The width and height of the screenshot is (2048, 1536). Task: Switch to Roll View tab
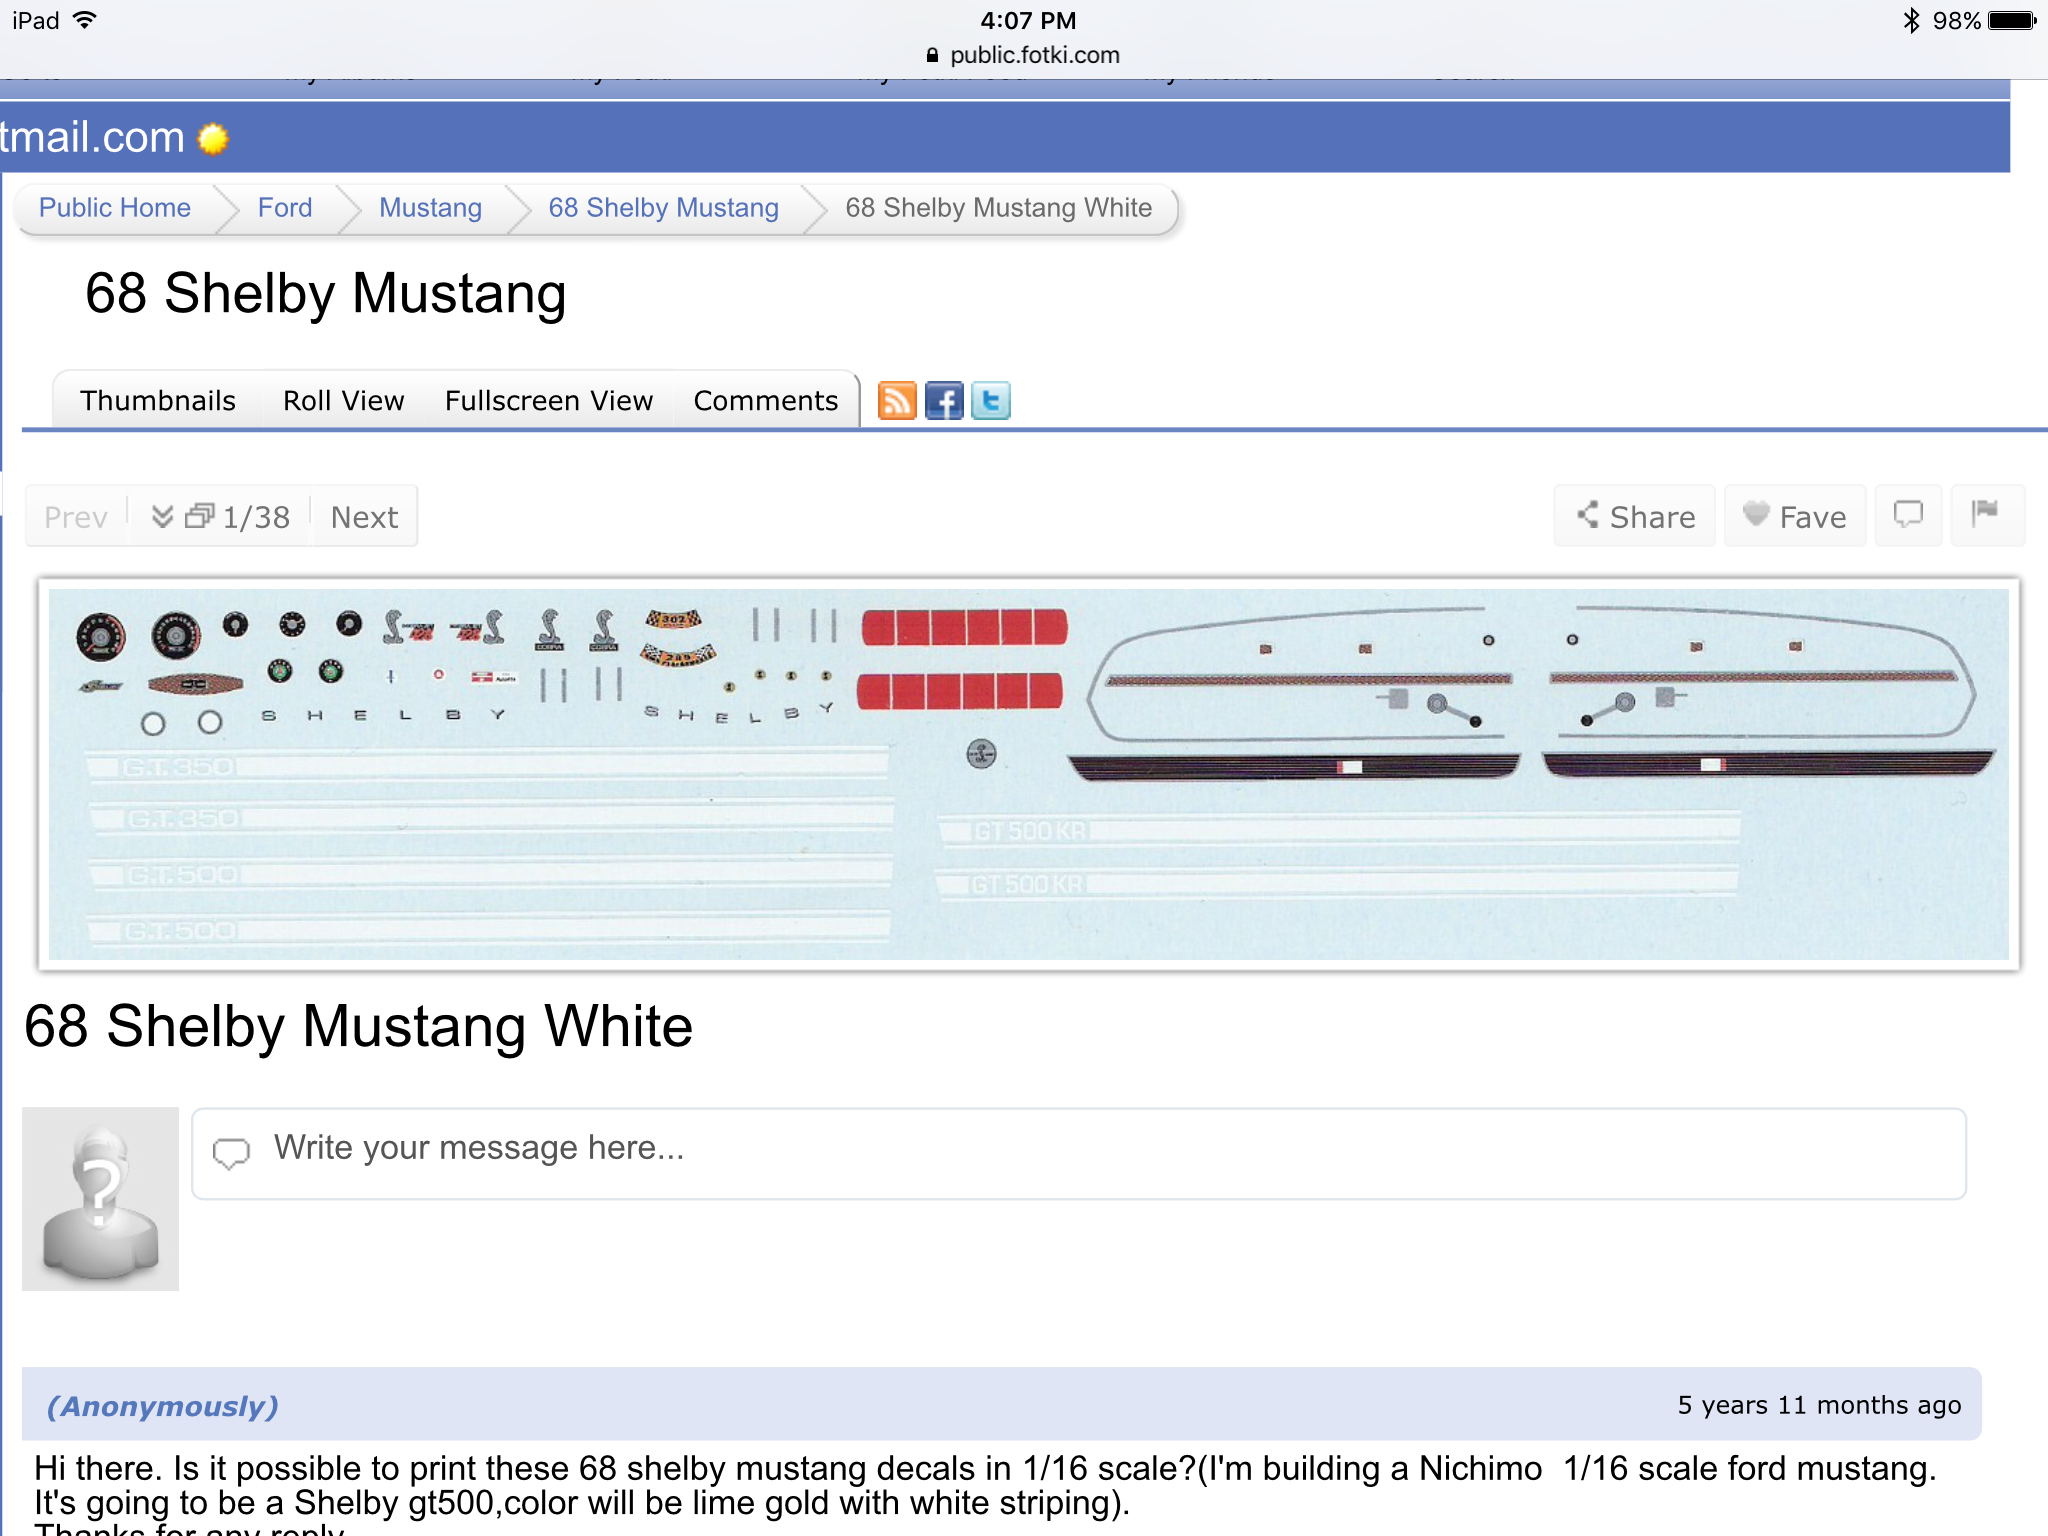(344, 401)
